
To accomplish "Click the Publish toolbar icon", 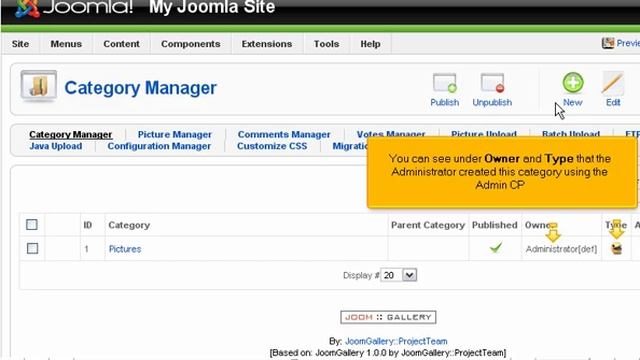I will click(444, 83).
